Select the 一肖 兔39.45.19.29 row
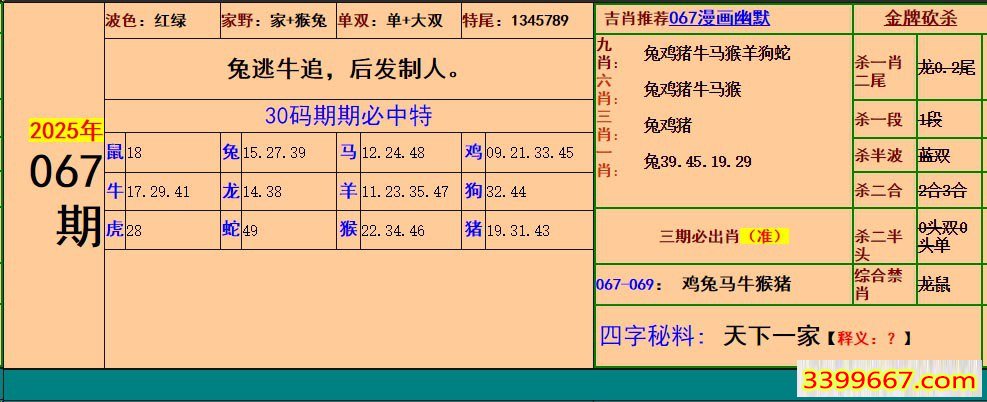Viewport: 987px width, 402px height. [x=698, y=161]
